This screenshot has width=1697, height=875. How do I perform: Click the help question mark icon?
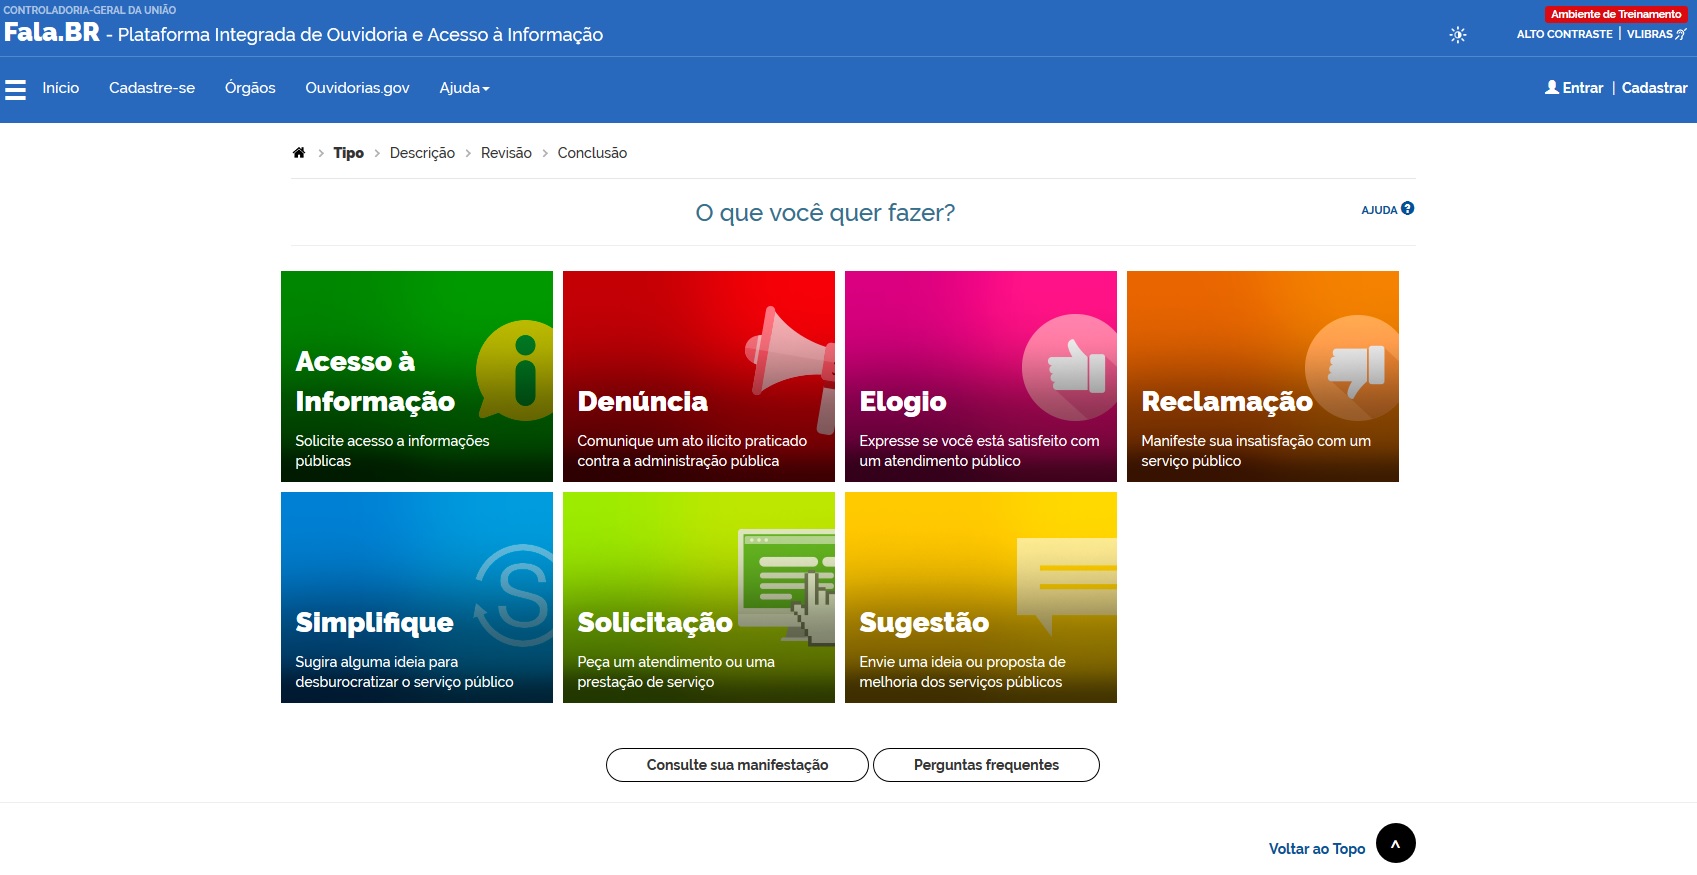(x=1407, y=209)
